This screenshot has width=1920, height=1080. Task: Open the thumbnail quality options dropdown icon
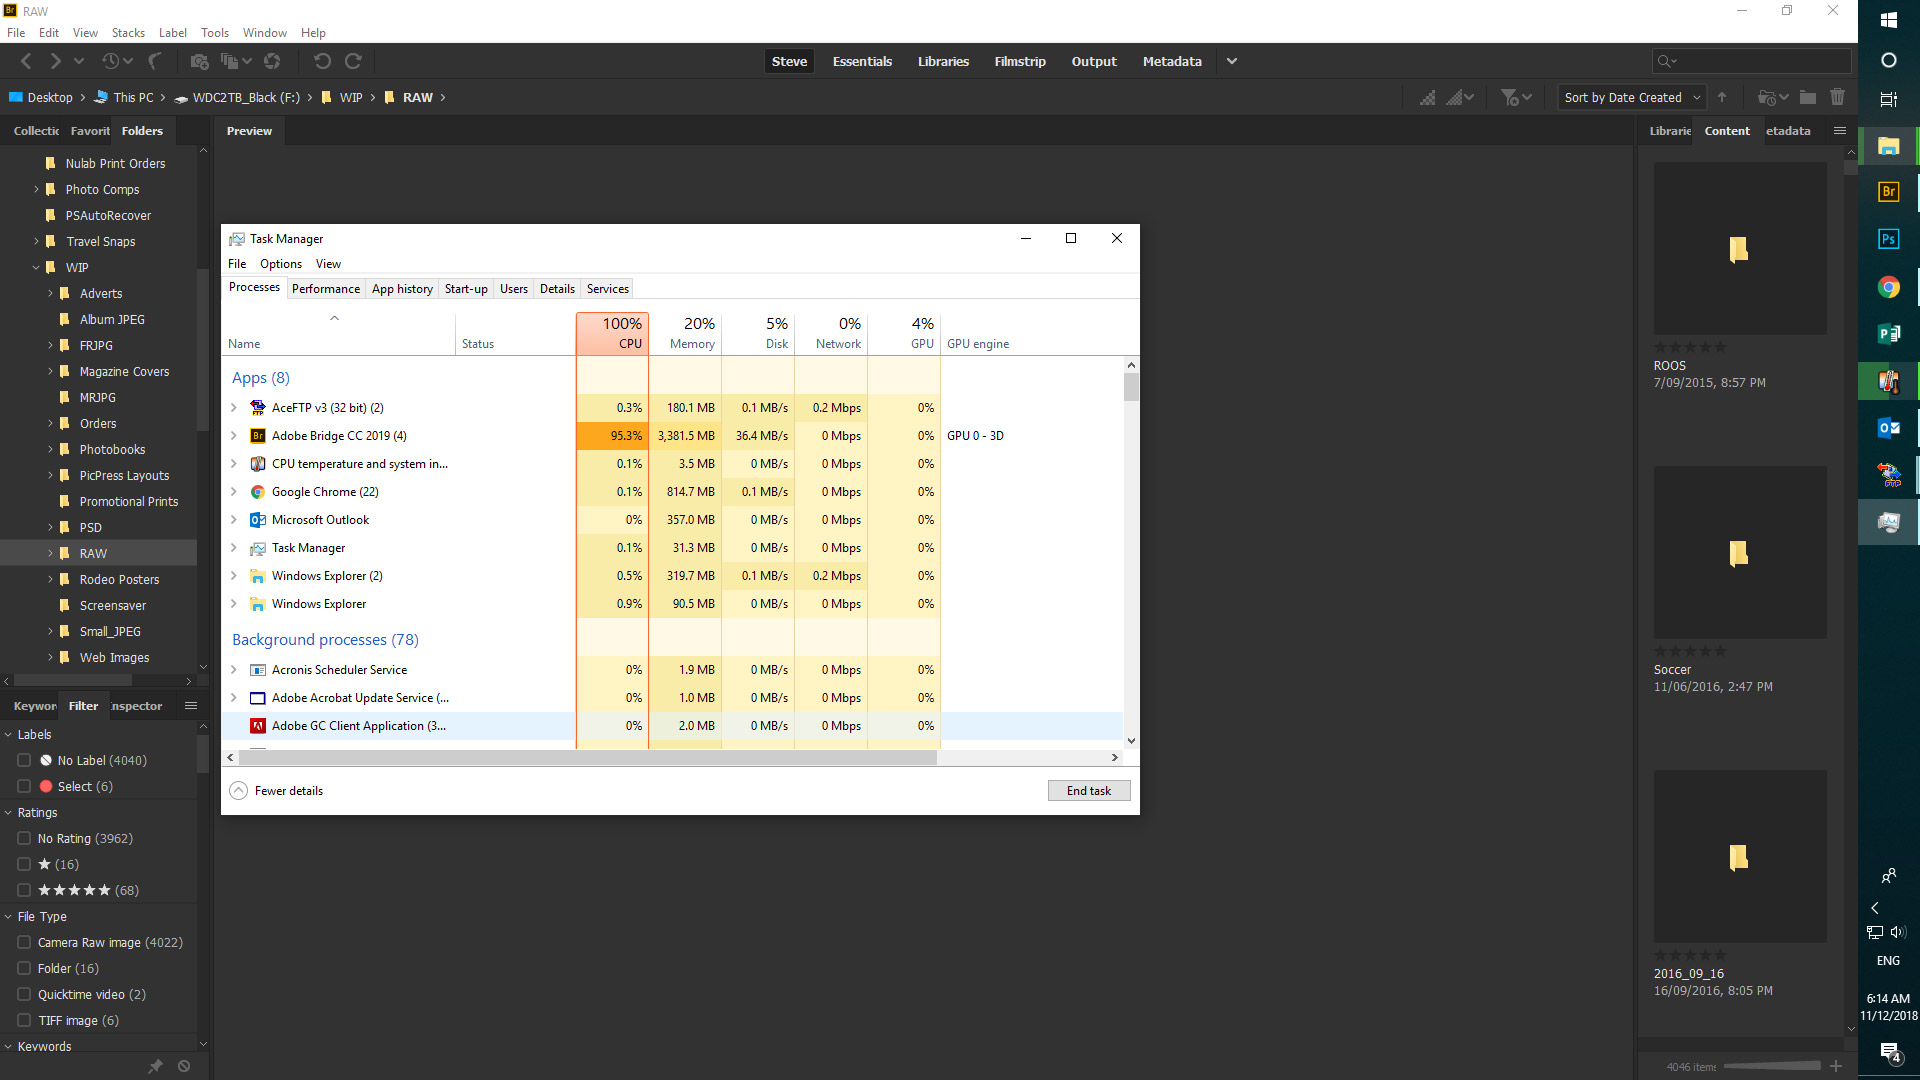click(1460, 97)
